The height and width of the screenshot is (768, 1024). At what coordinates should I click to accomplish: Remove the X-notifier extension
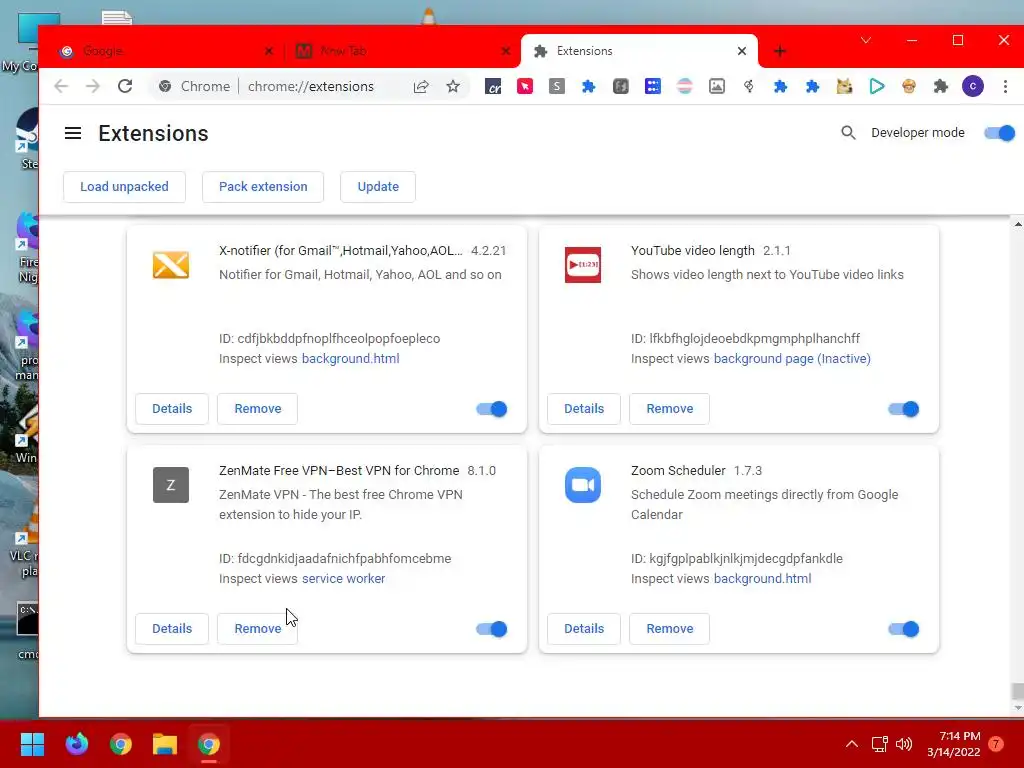coord(257,409)
